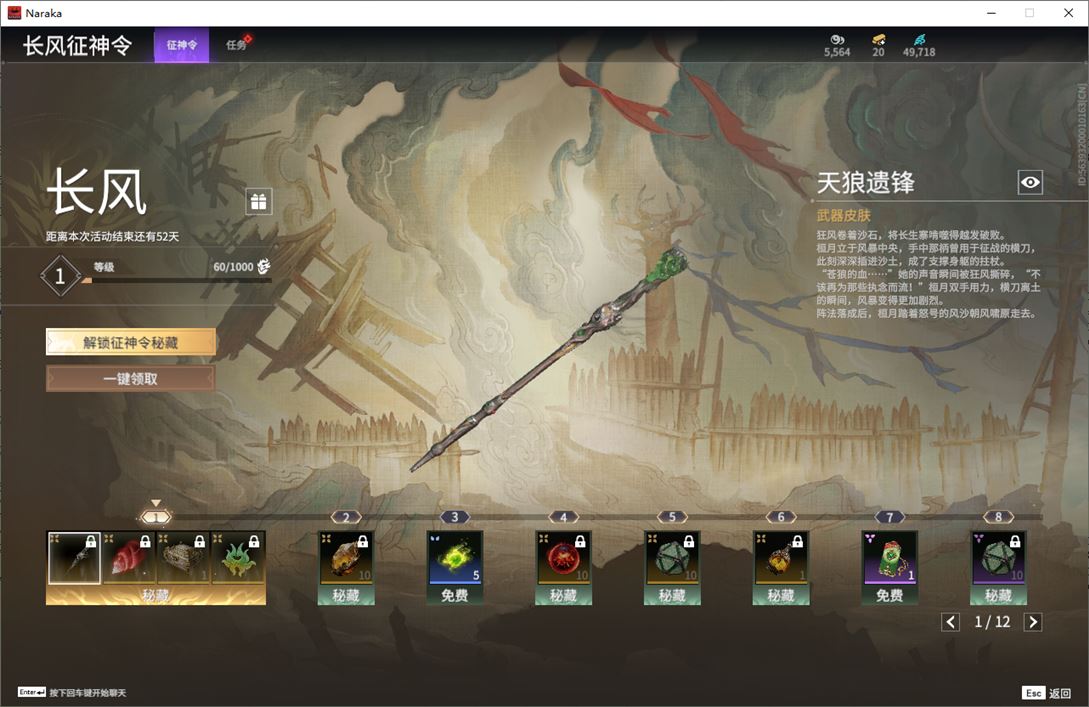Select the level 1 red item reward
Screen dimensions: 1089x707
(128, 558)
